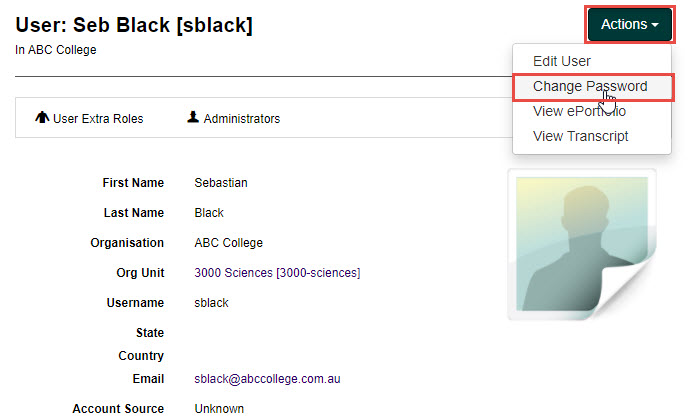The width and height of the screenshot is (691, 416).
Task: Click the Account Source value Unknown
Action: click(219, 409)
